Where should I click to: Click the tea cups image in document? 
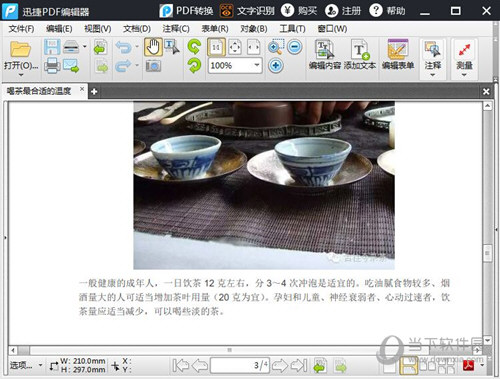tap(264, 185)
